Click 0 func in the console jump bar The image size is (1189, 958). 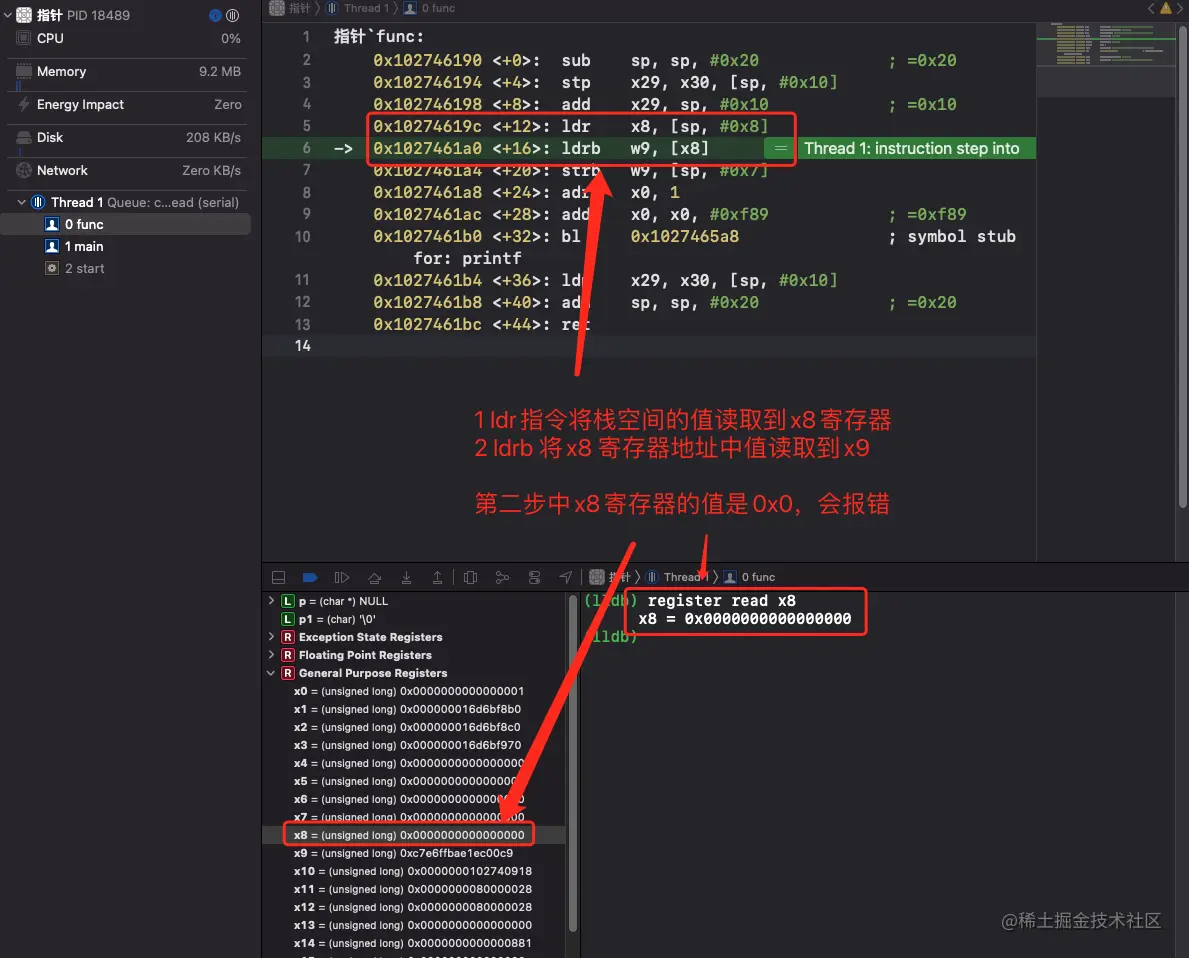coord(755,577)
